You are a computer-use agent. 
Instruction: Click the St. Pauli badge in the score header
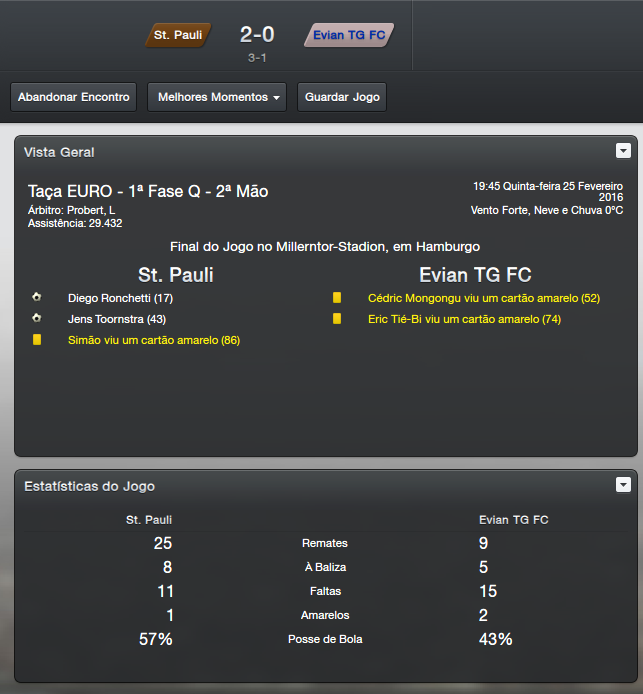point(178,35)
